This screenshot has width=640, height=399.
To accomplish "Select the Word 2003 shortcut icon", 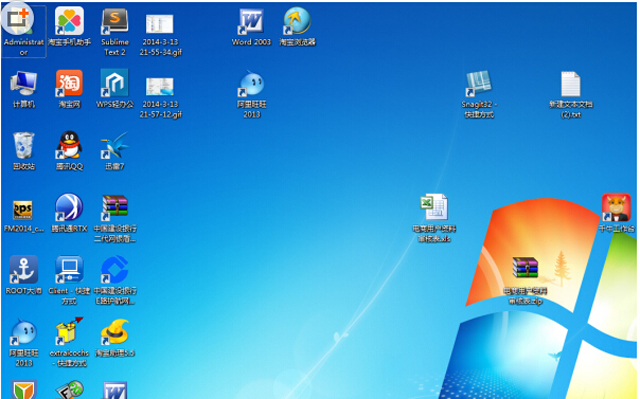I will (x=251, y=21).
